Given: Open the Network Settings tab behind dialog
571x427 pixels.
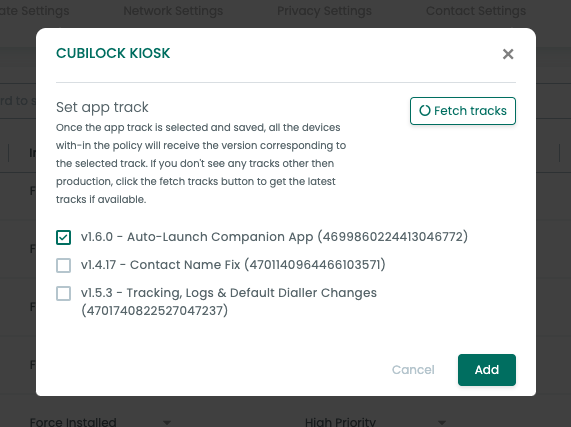Looking at the screenshot, I should [173, 11].
